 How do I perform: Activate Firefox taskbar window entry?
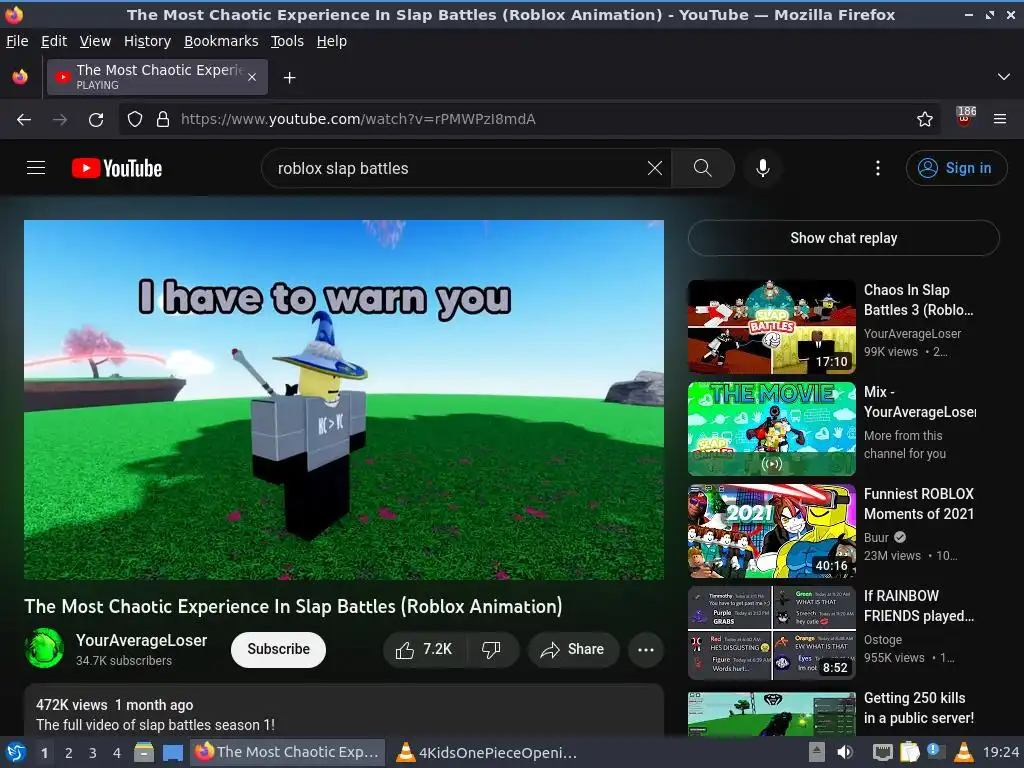tap(287, 752)
